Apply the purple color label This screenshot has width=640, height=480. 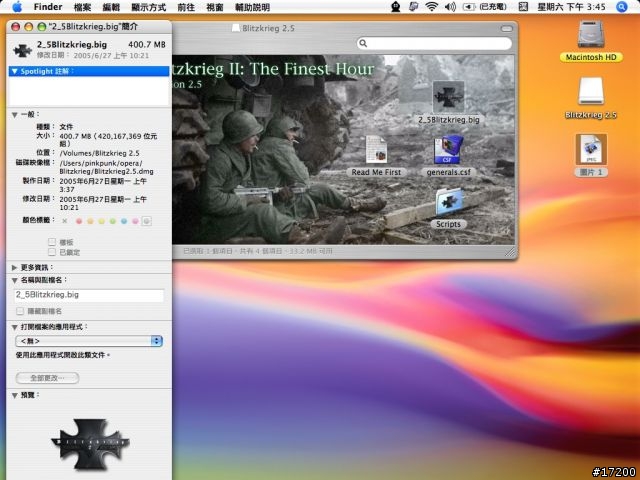coord(135,221)
